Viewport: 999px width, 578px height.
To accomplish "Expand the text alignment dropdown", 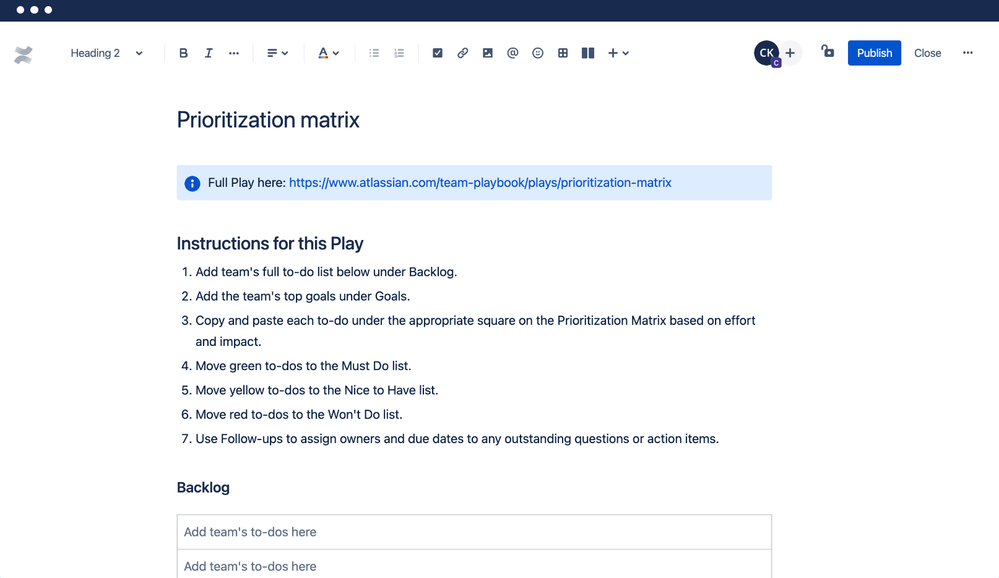I will coord(276,52).
